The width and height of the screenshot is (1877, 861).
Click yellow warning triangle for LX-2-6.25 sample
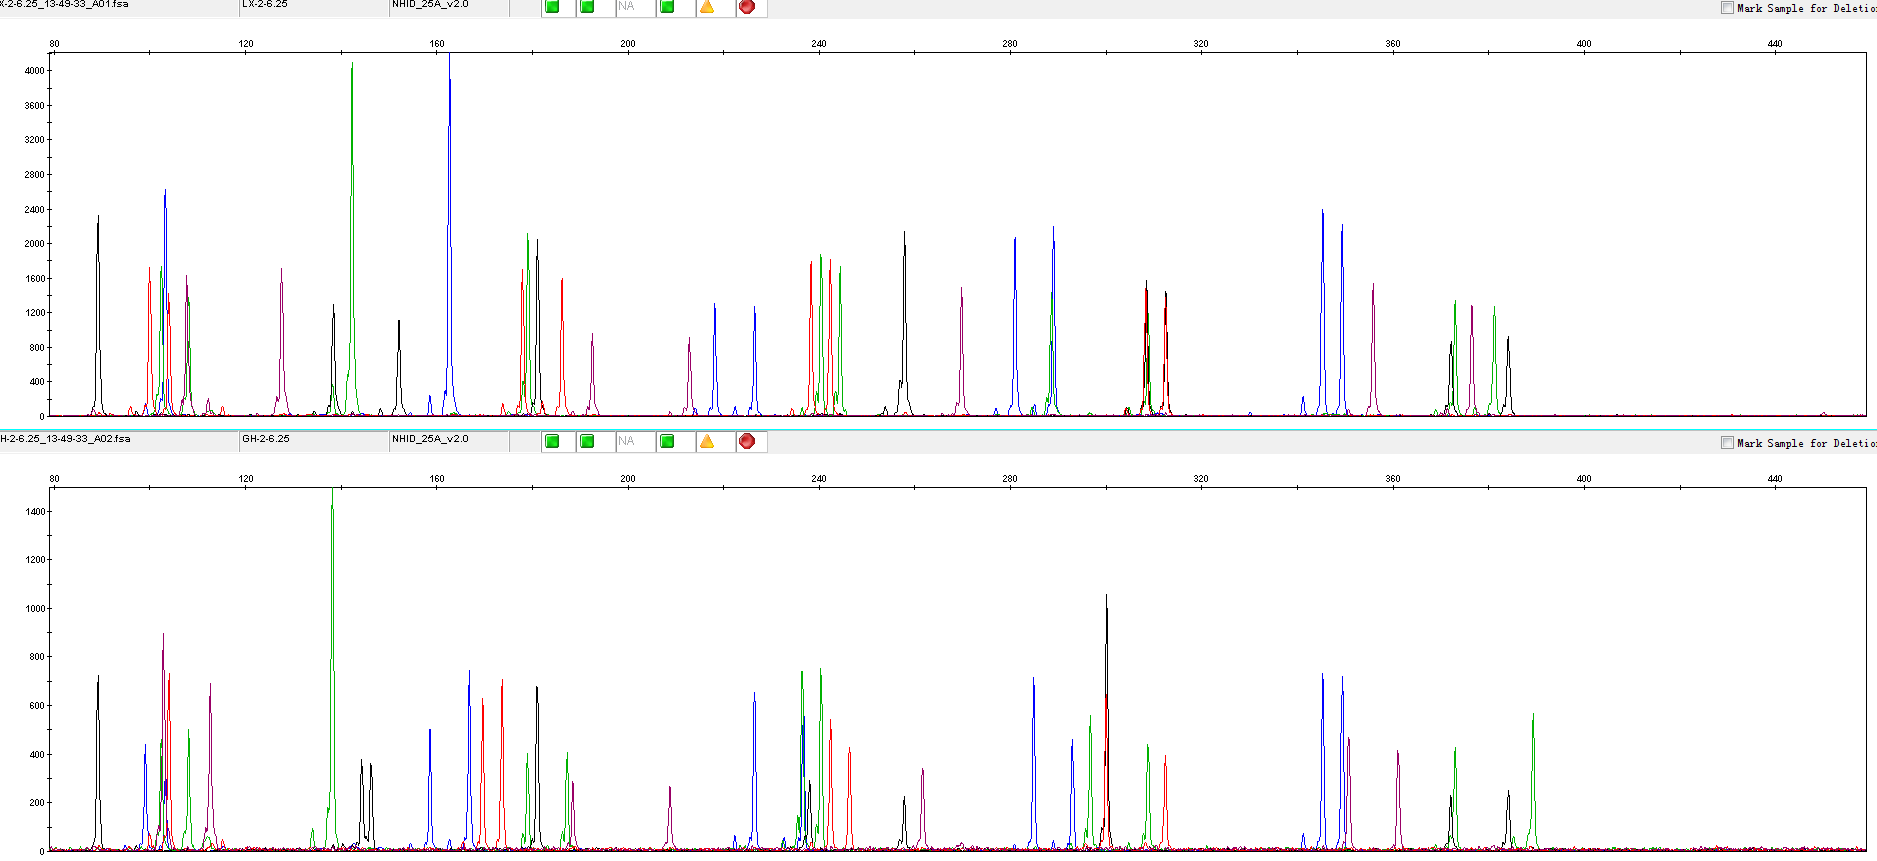click(707, 7)
